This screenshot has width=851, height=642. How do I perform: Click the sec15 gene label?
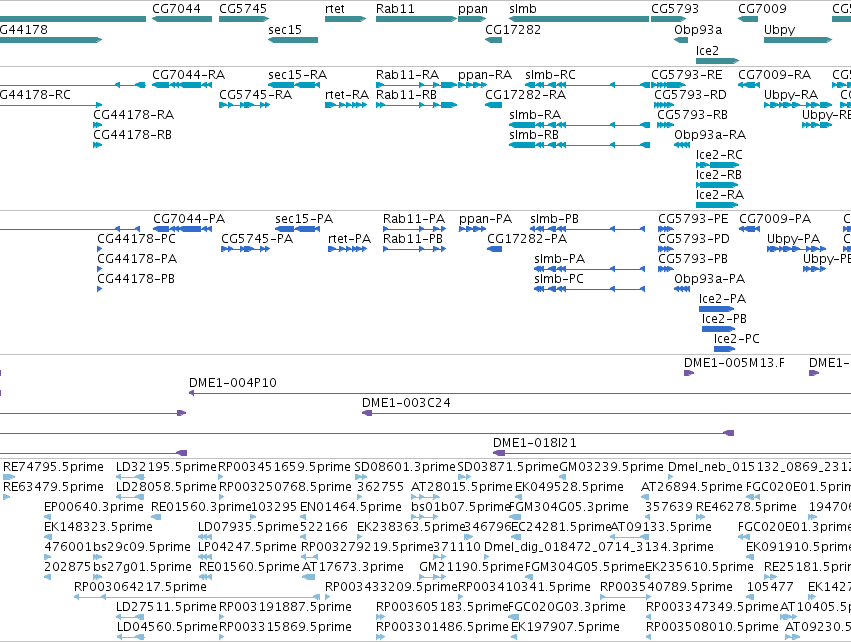284,29
